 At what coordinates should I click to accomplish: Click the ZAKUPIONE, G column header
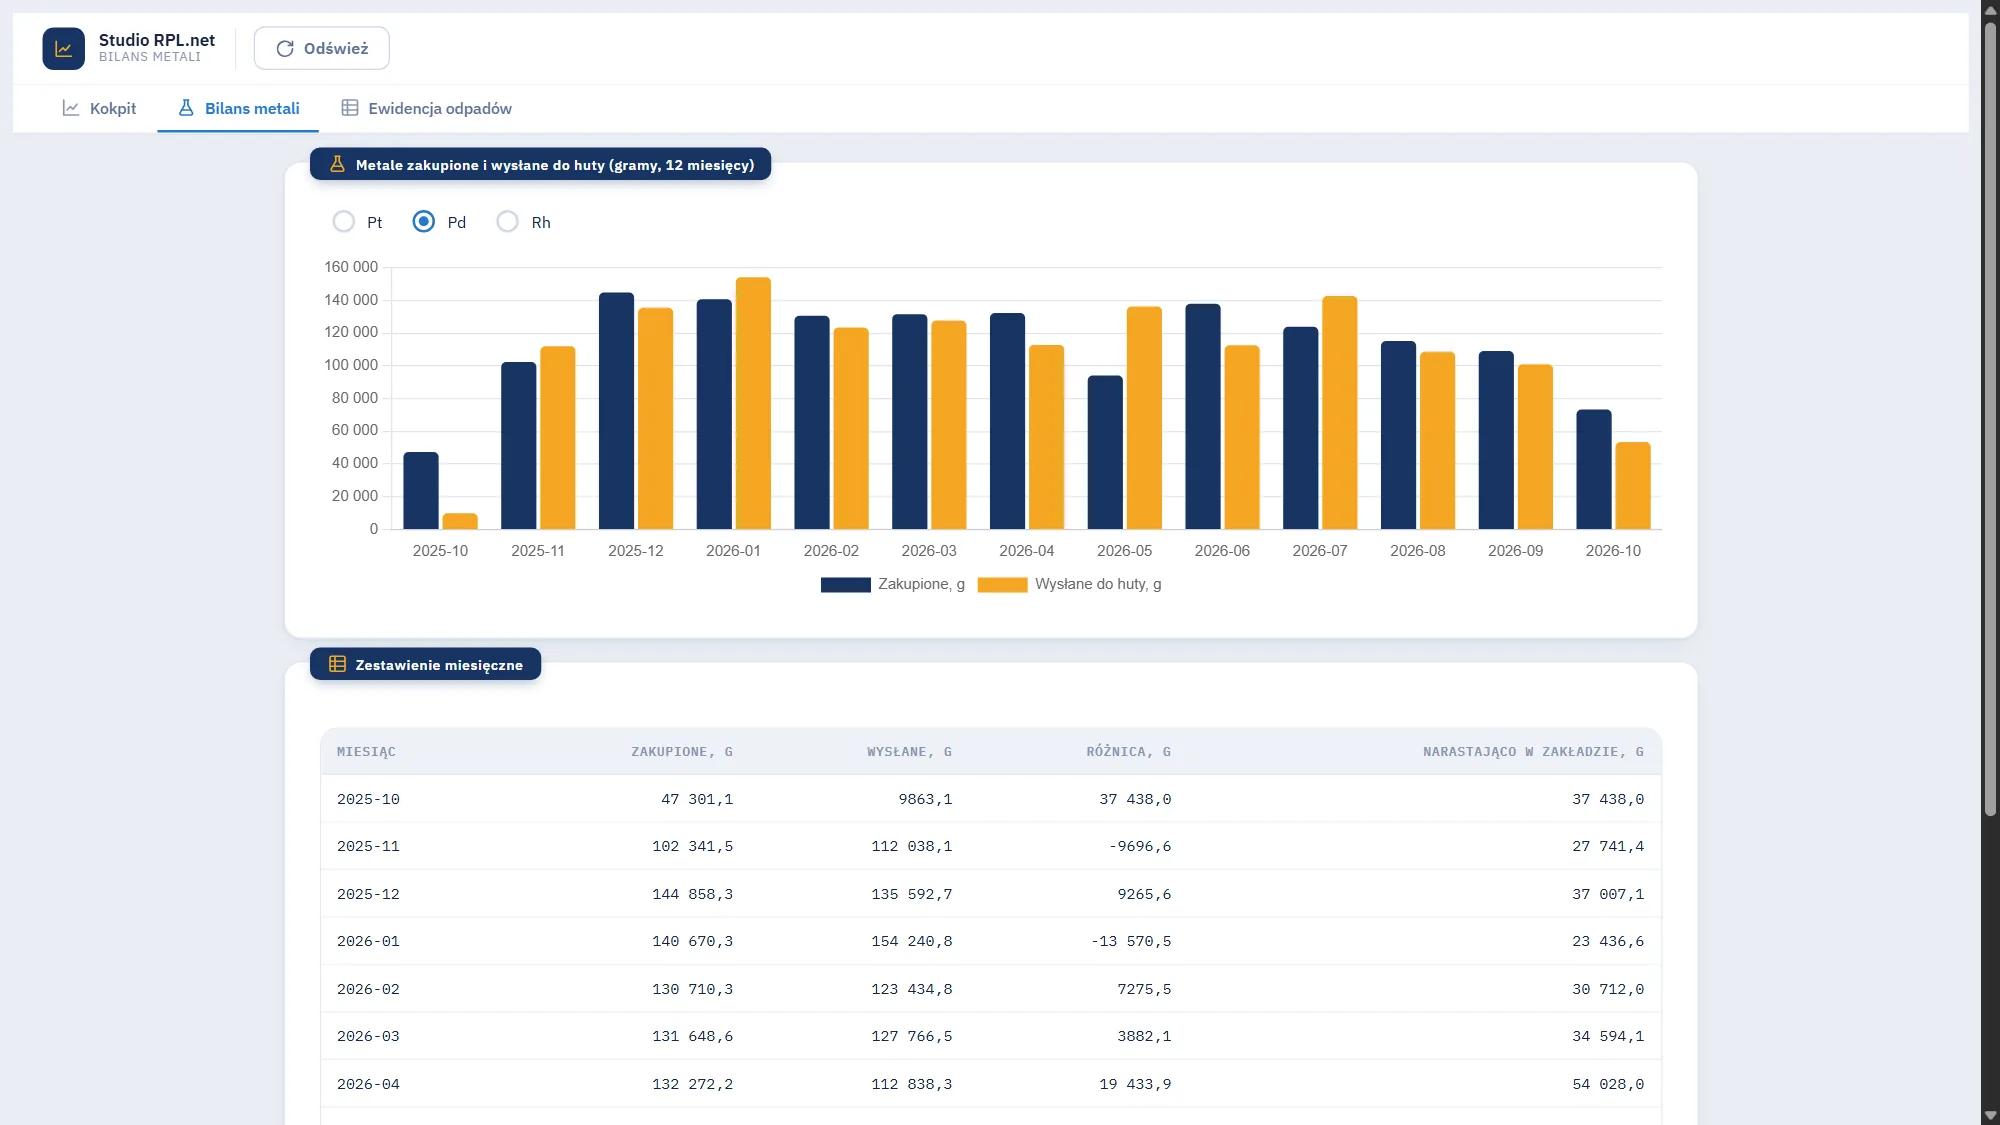pos(682,752)
